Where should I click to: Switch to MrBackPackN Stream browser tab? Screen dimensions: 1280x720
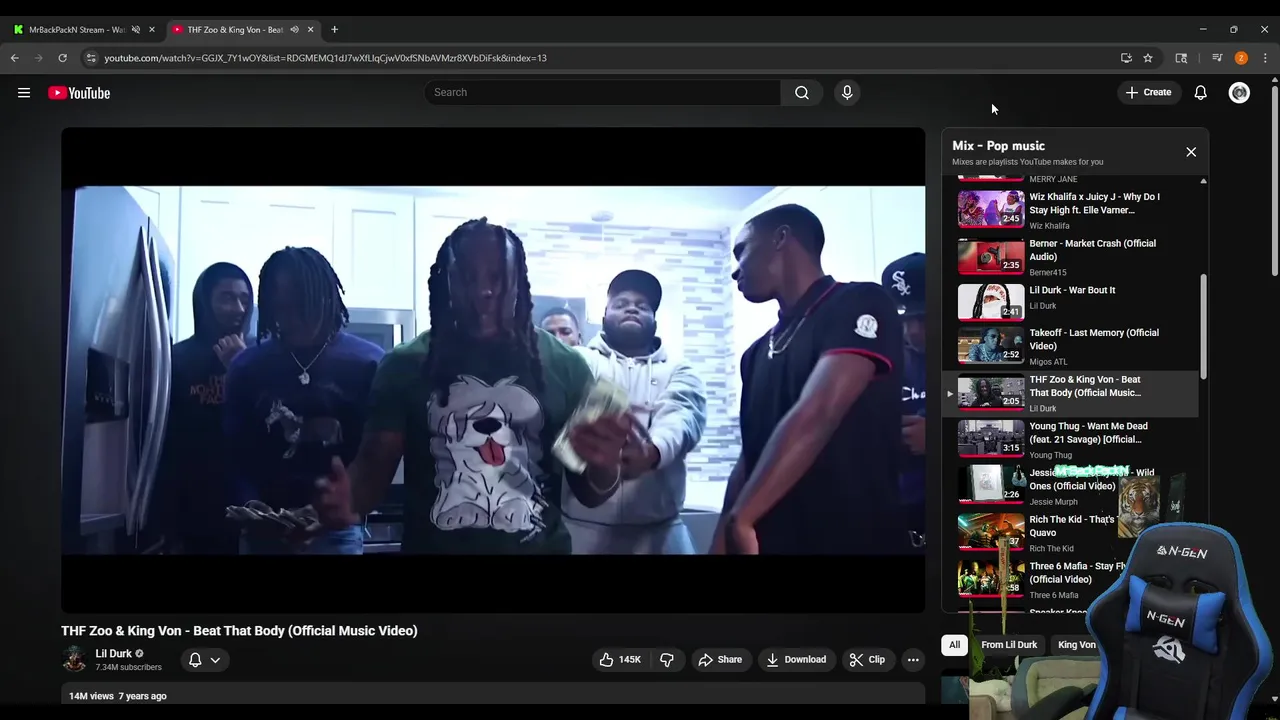coord(76,30)
